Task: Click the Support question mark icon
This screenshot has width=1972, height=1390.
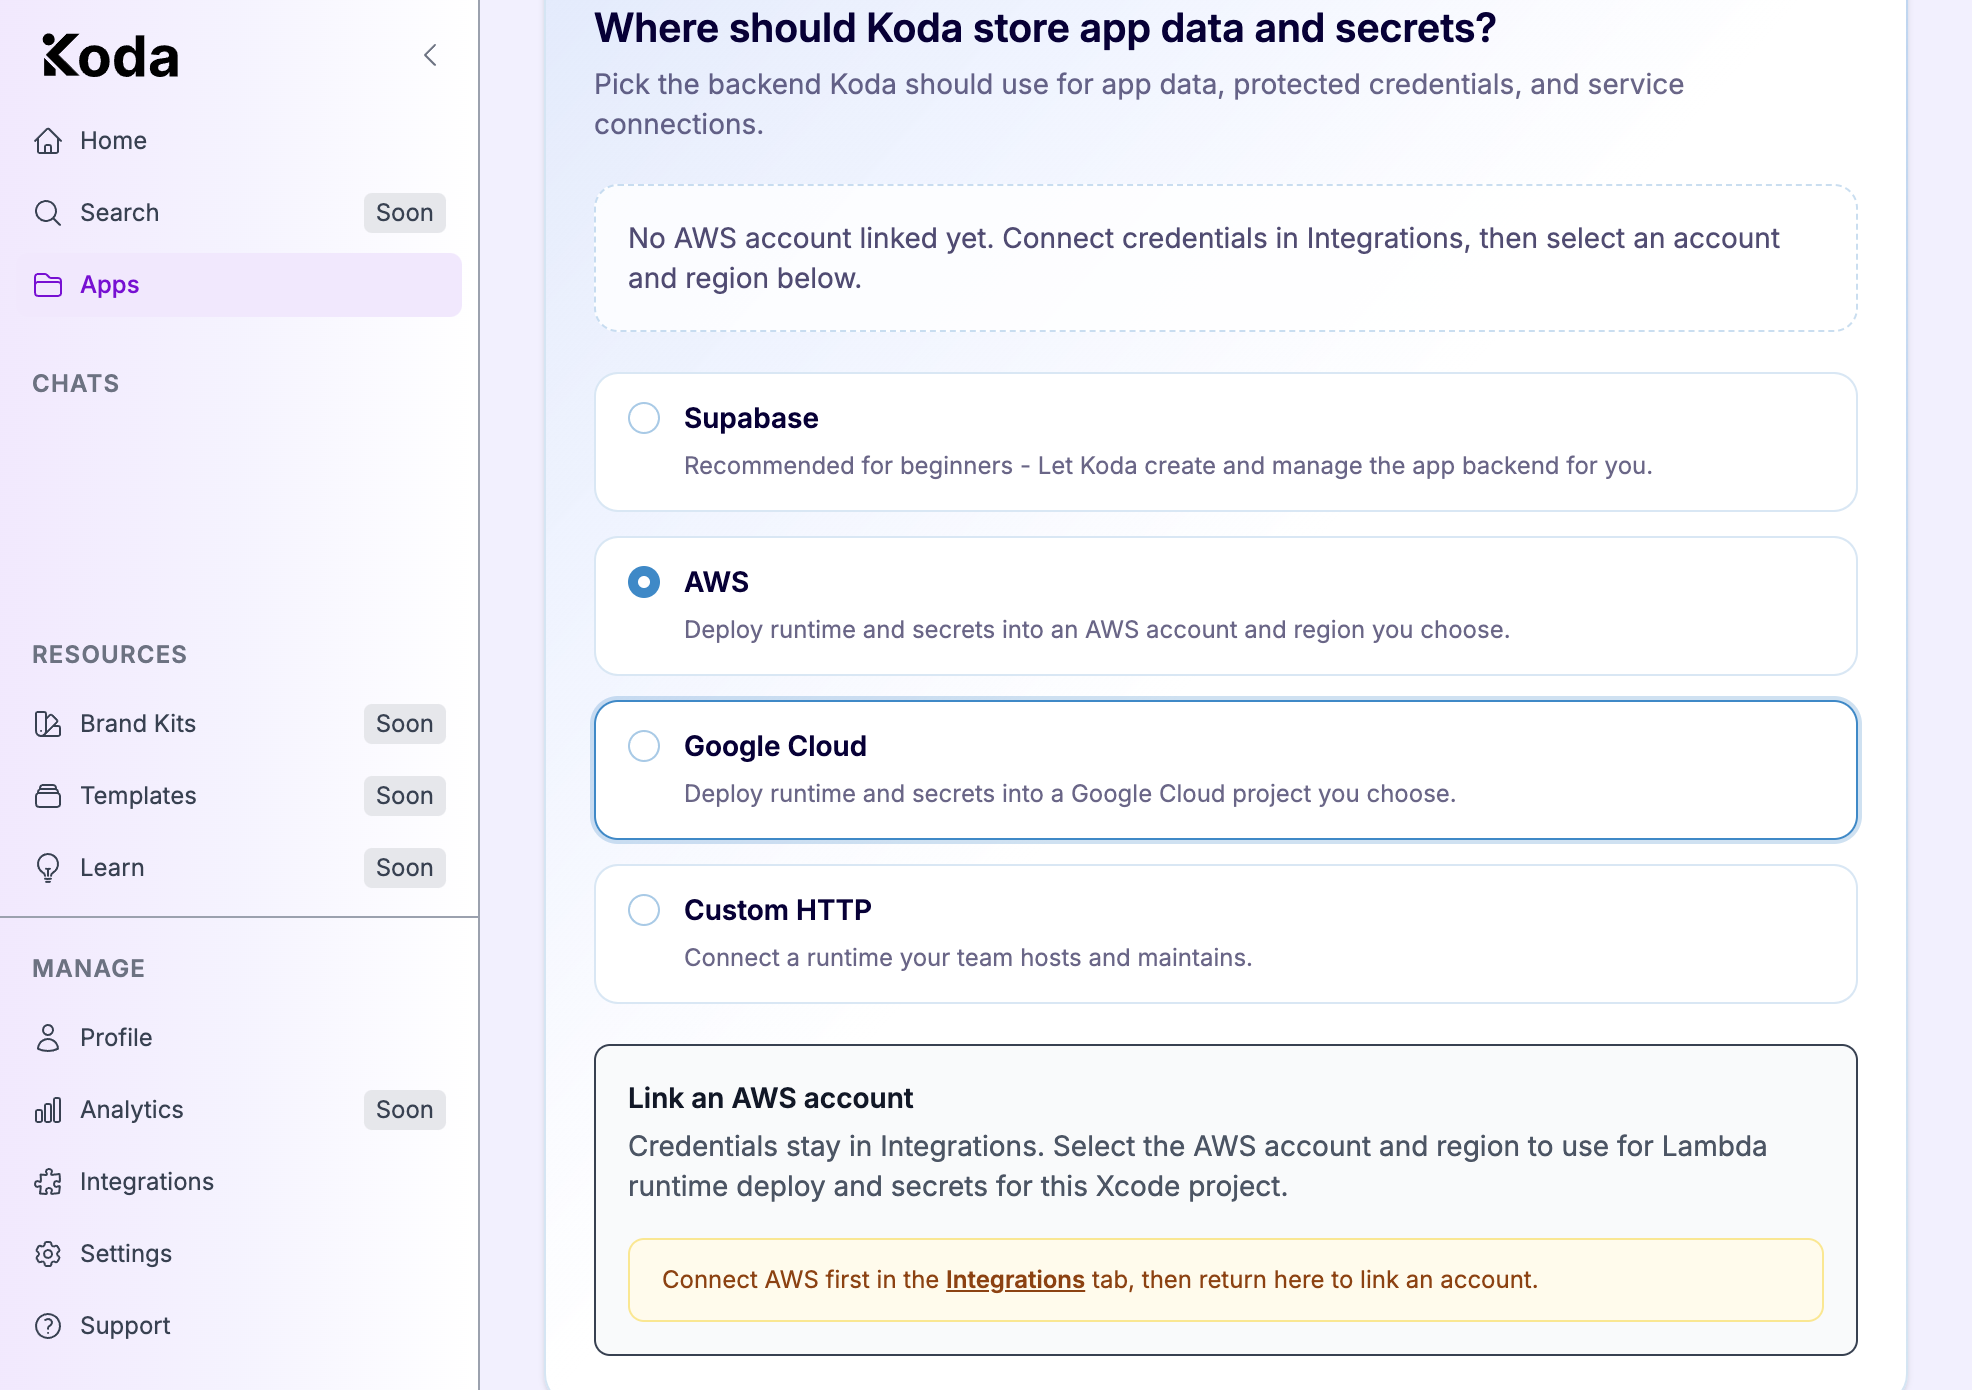Action: point(48,1326)
